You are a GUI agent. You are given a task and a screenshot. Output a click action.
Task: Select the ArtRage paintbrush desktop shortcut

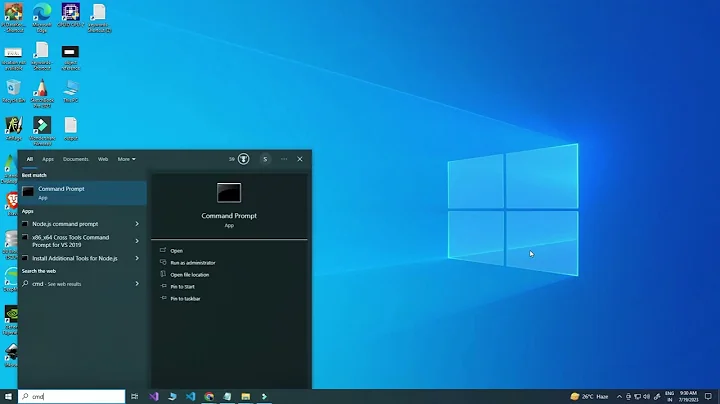tap(13, 129)
